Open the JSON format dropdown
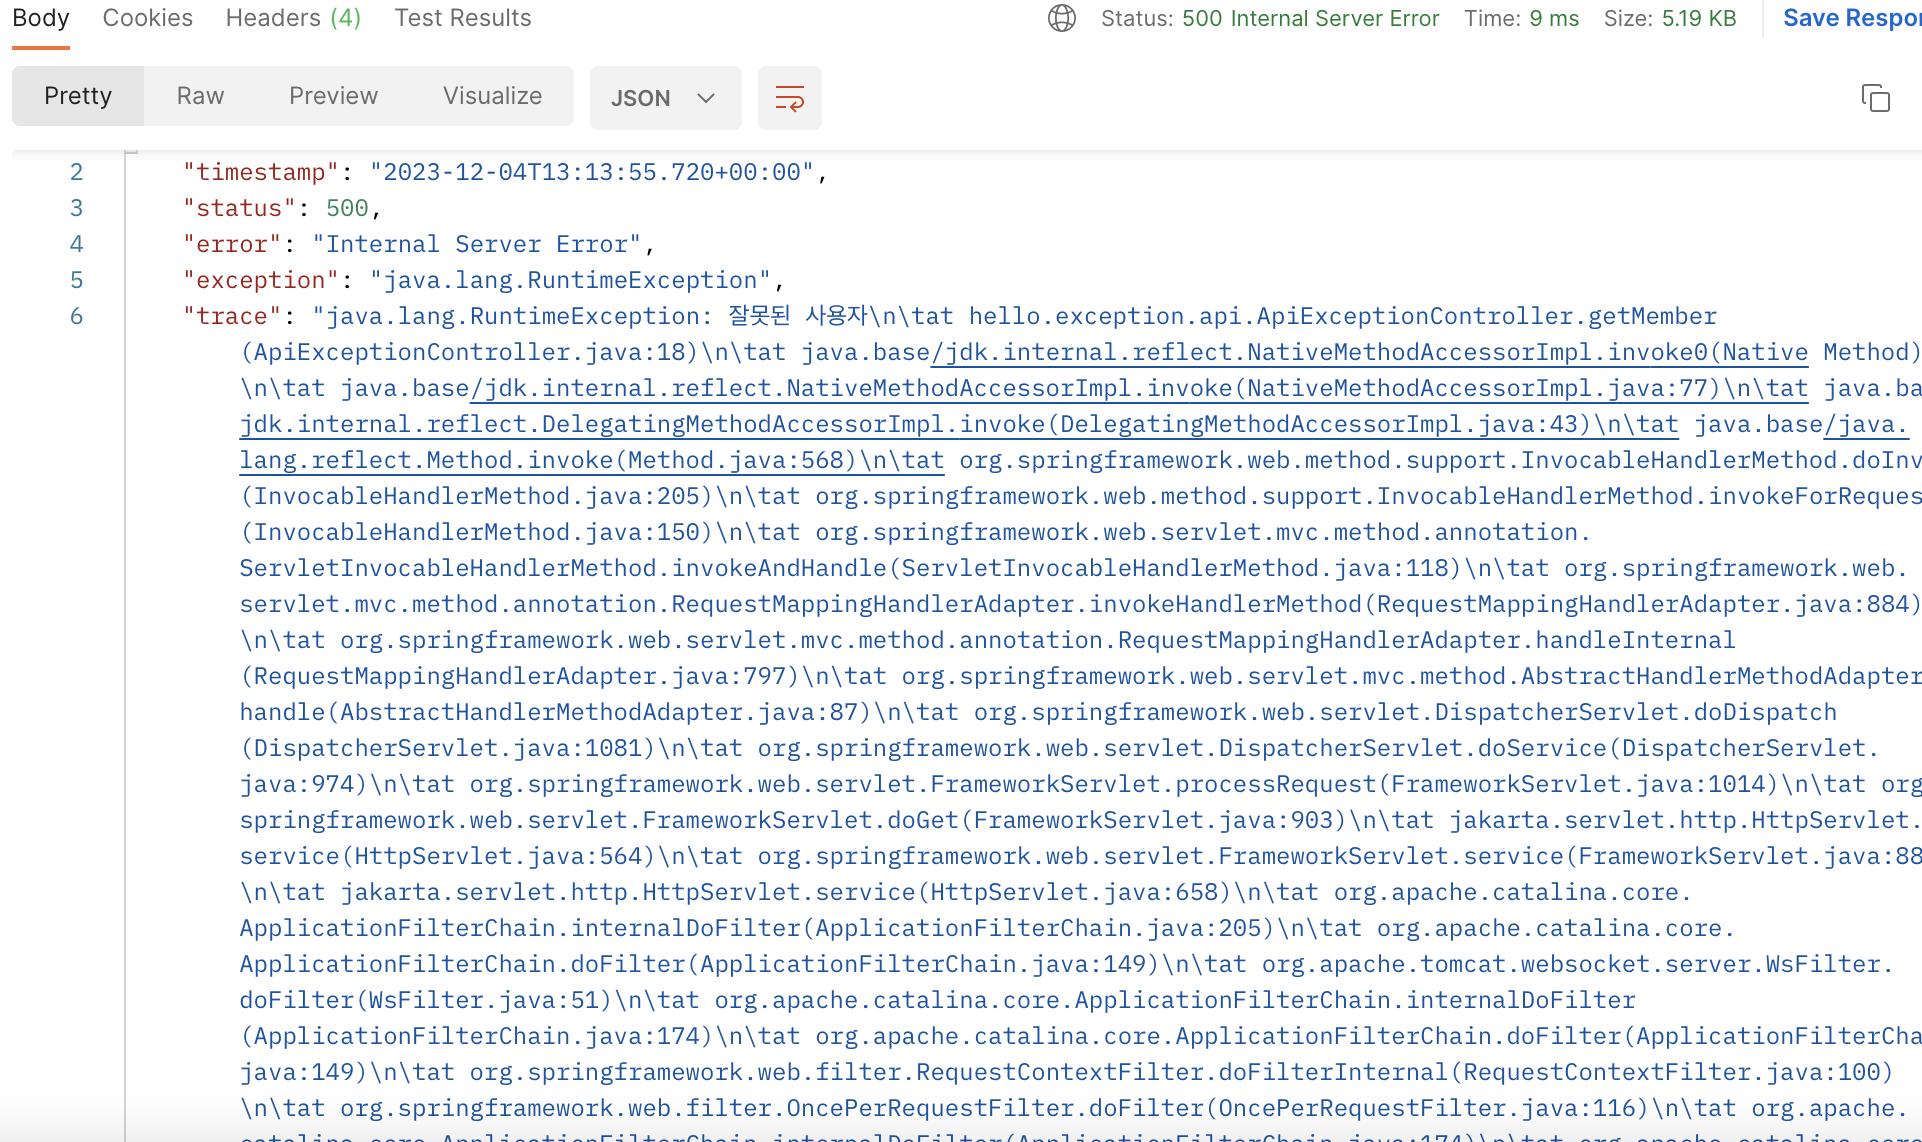The width and height of the screenshot is (1922, 1142). [664, 98]
